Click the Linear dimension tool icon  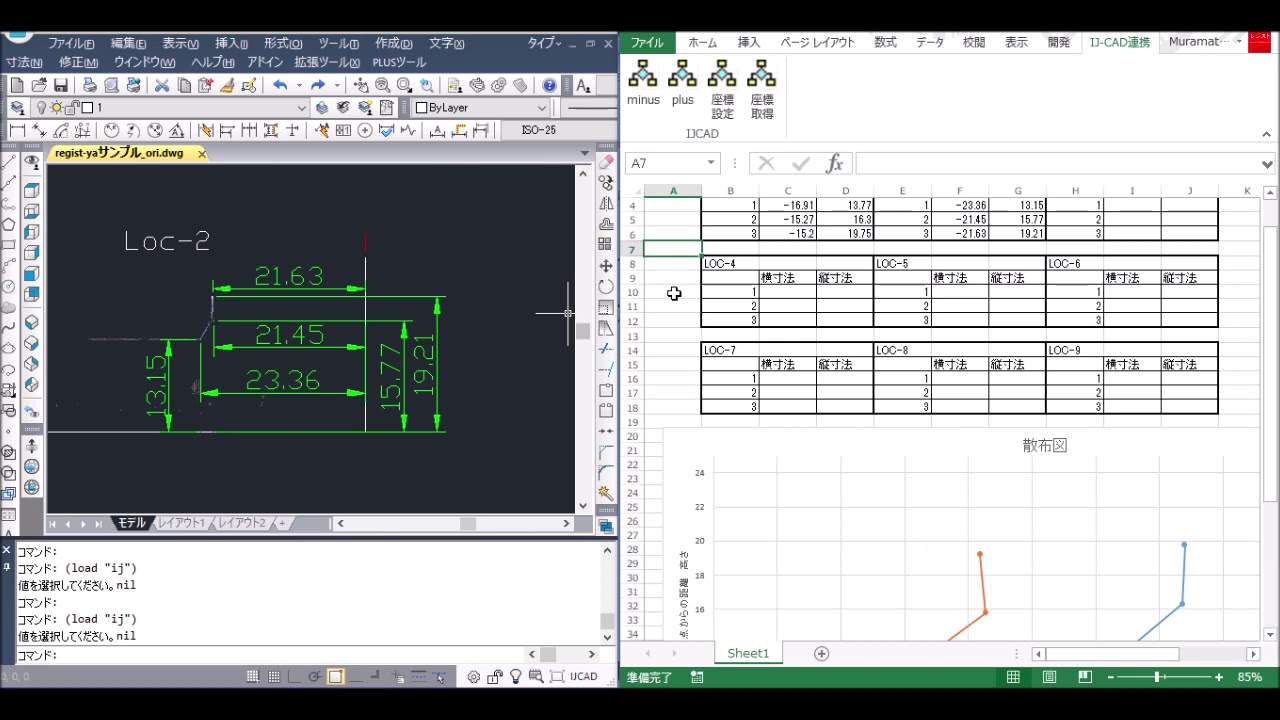(x=17, y=130)
